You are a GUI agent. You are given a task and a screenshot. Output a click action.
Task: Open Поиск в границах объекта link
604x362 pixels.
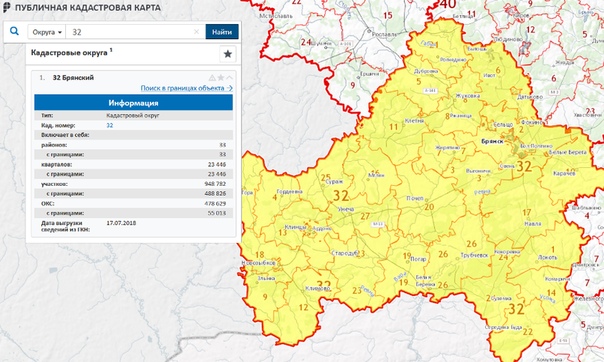click(x=186, y=88)
